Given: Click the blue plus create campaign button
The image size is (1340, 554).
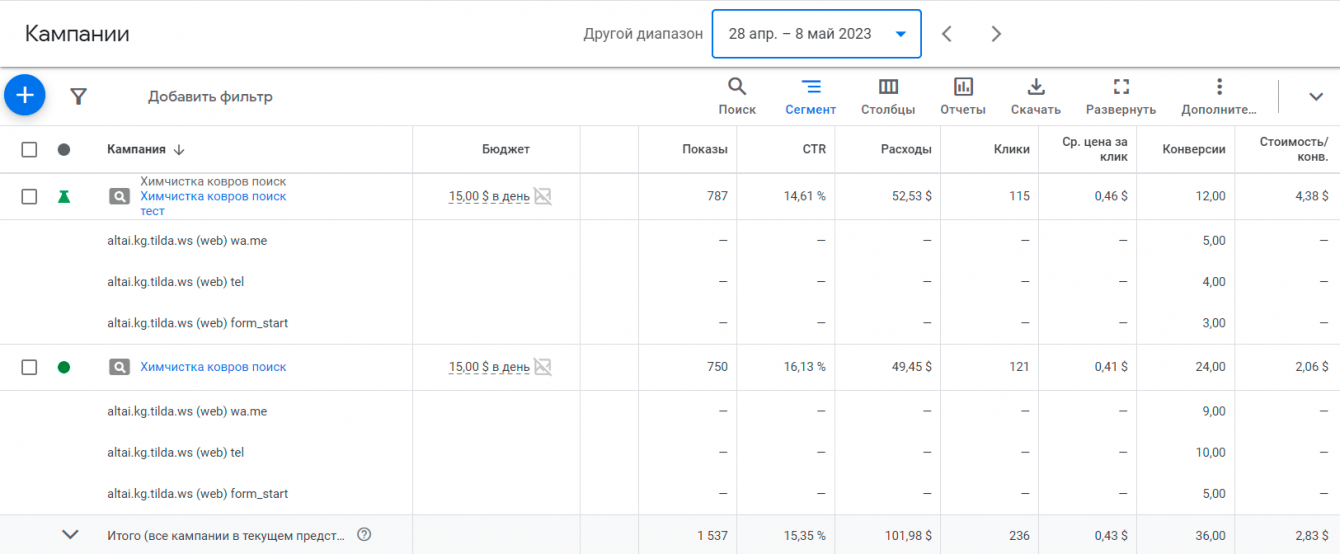Looking at the screenshot, I should [25, 95].
